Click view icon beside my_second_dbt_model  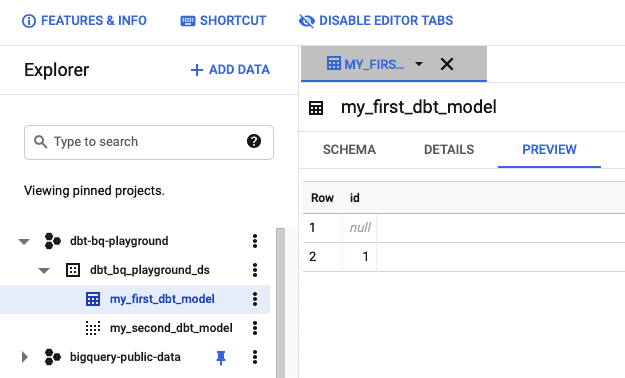[x=93, y=328]
